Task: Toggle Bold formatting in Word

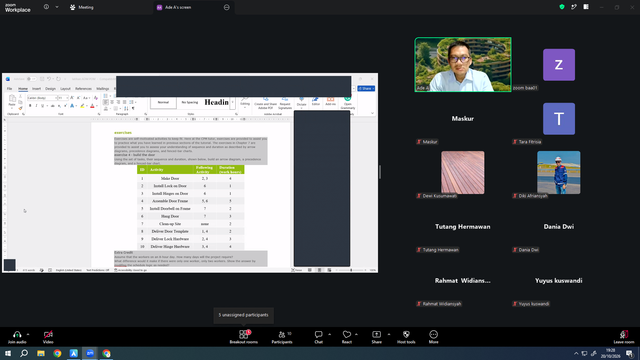Action: click(30, 106)
